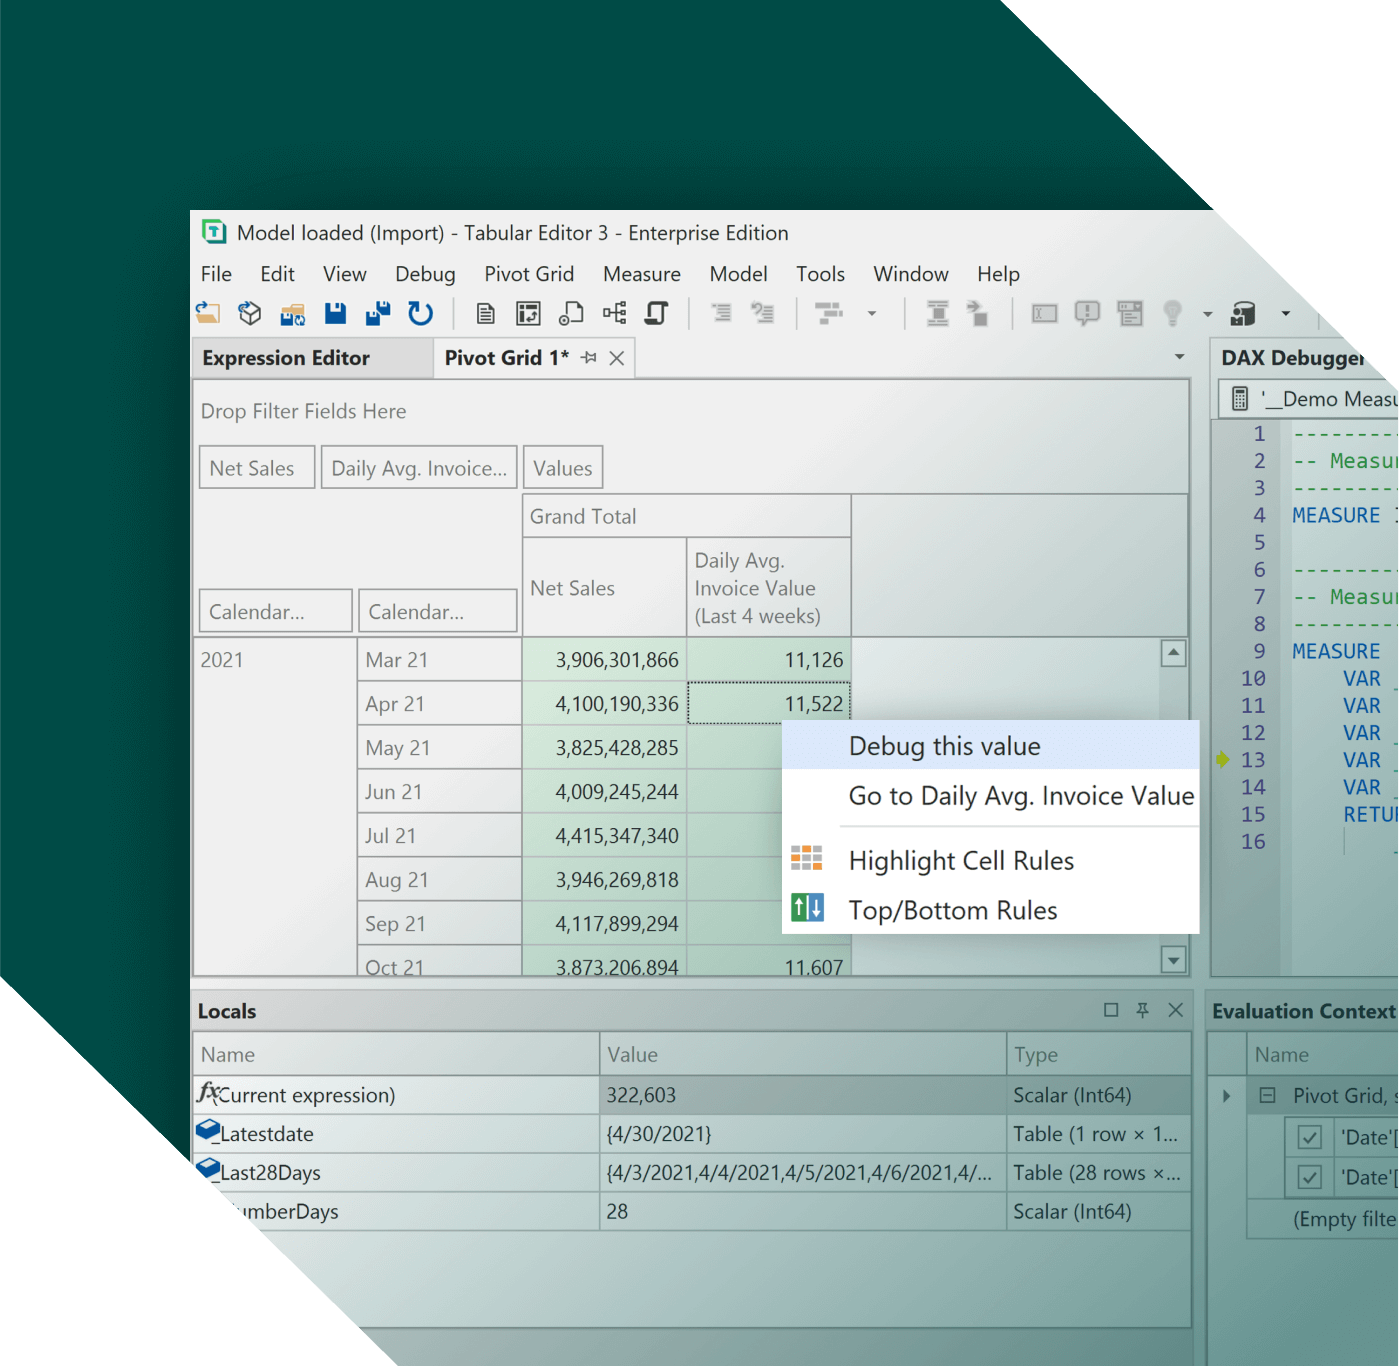Click the new diagram hierarchy icon
The height and width of the screenshot is (1366, 1399).
[614, 314]
